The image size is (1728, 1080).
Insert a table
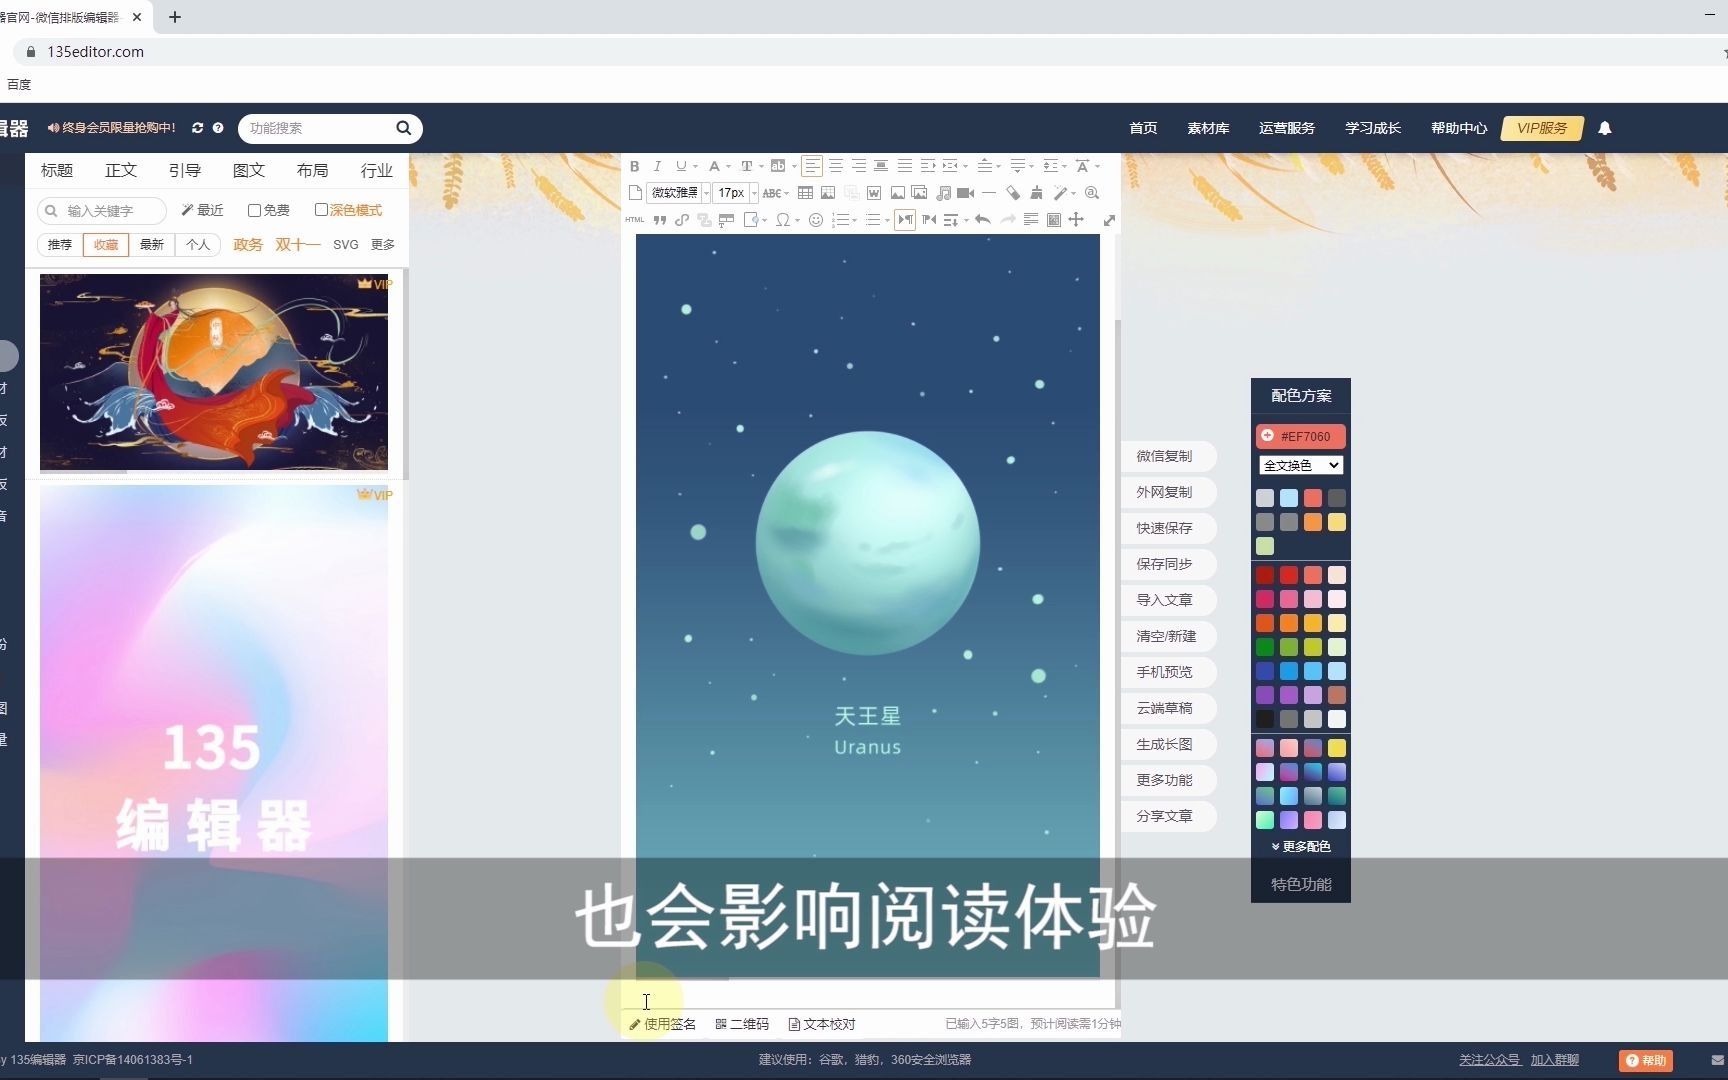coord(805,193)
